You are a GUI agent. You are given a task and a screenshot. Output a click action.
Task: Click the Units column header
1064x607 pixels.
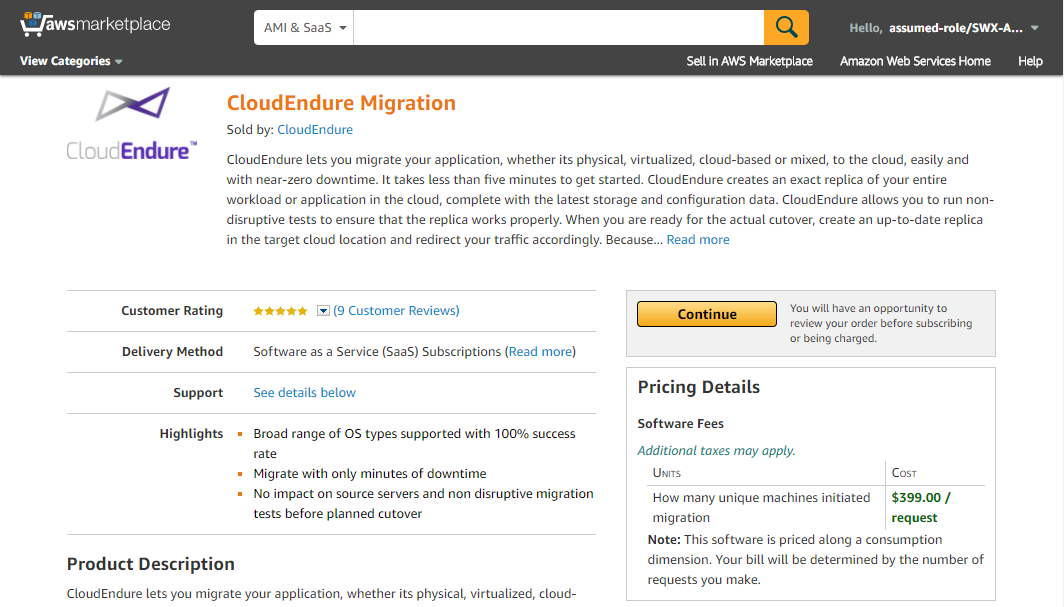[x=666, y=473]
